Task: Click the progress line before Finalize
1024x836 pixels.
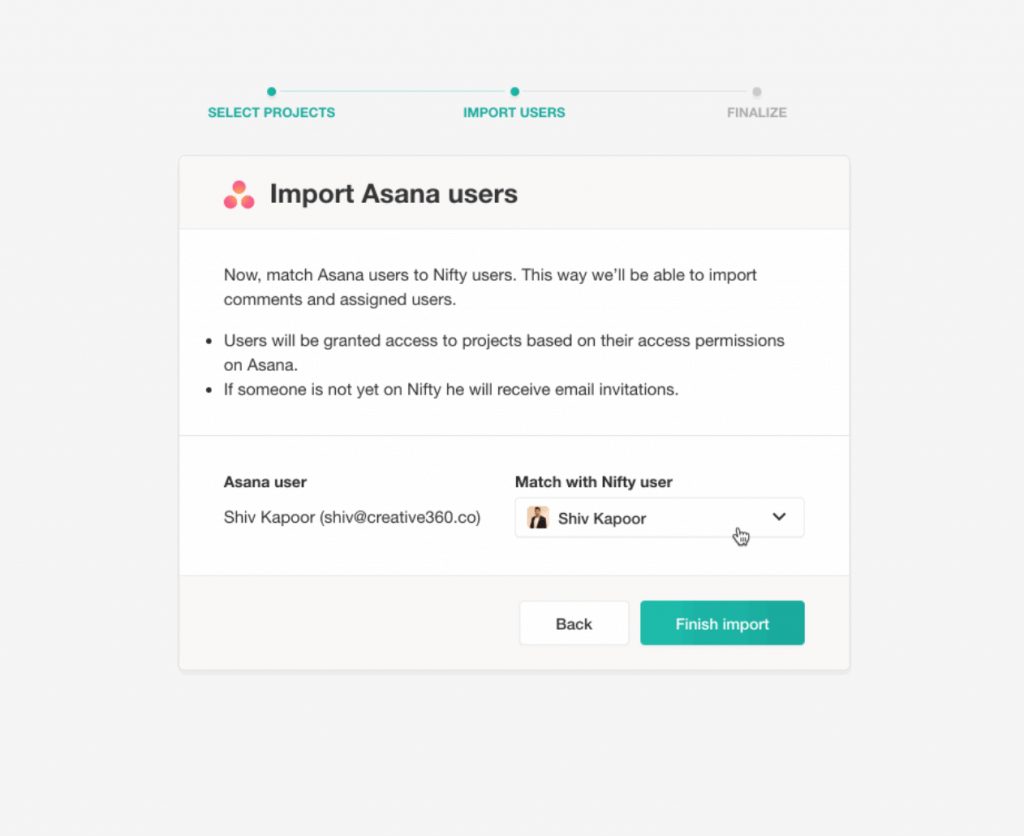Action: (x=635, y=91)
